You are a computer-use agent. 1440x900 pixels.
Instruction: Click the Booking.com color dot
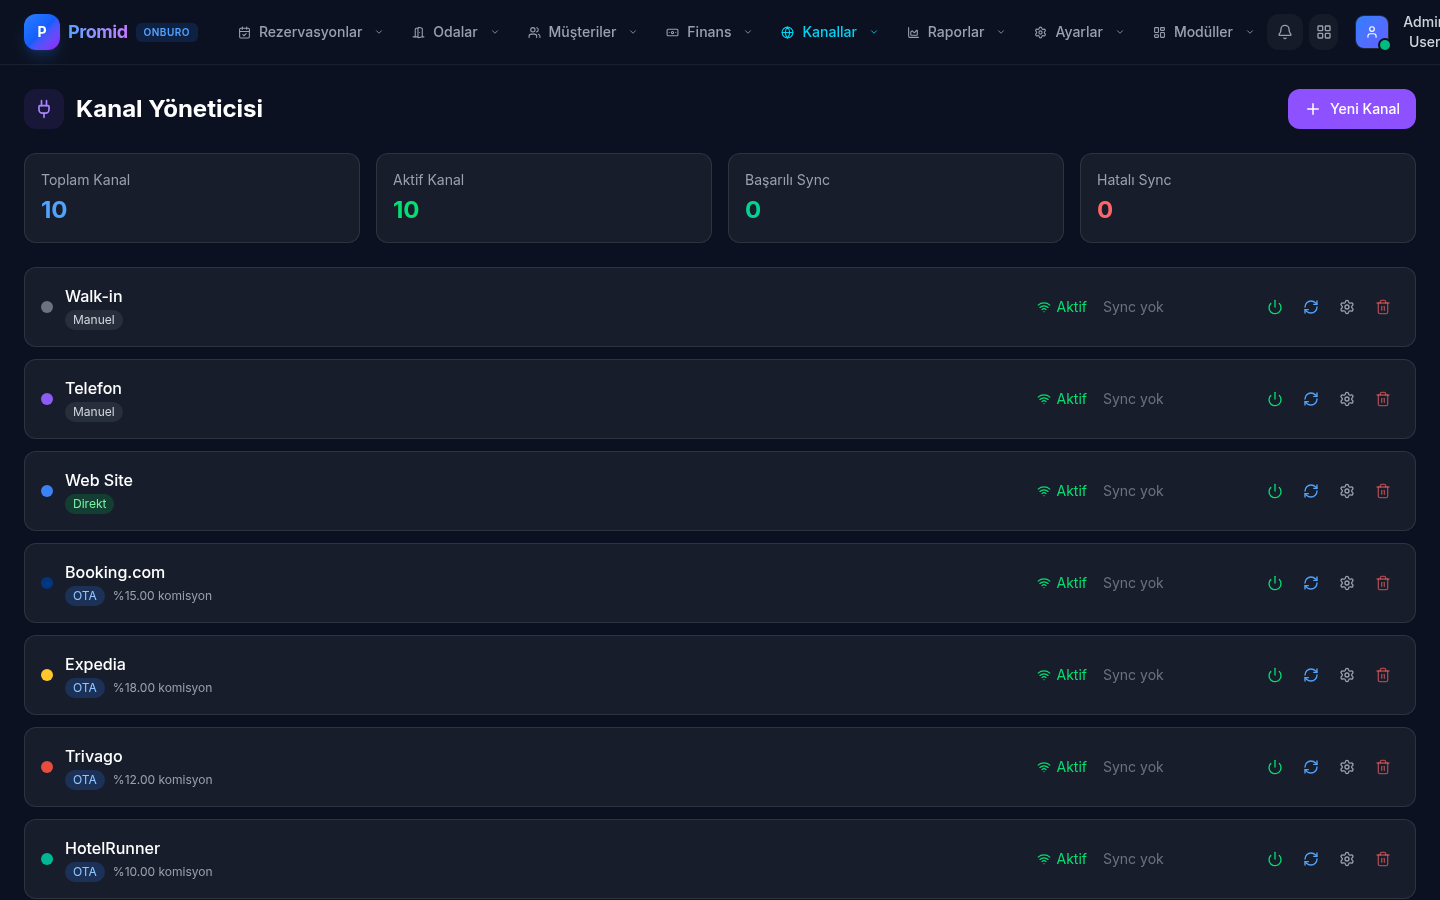pos(47,583)
